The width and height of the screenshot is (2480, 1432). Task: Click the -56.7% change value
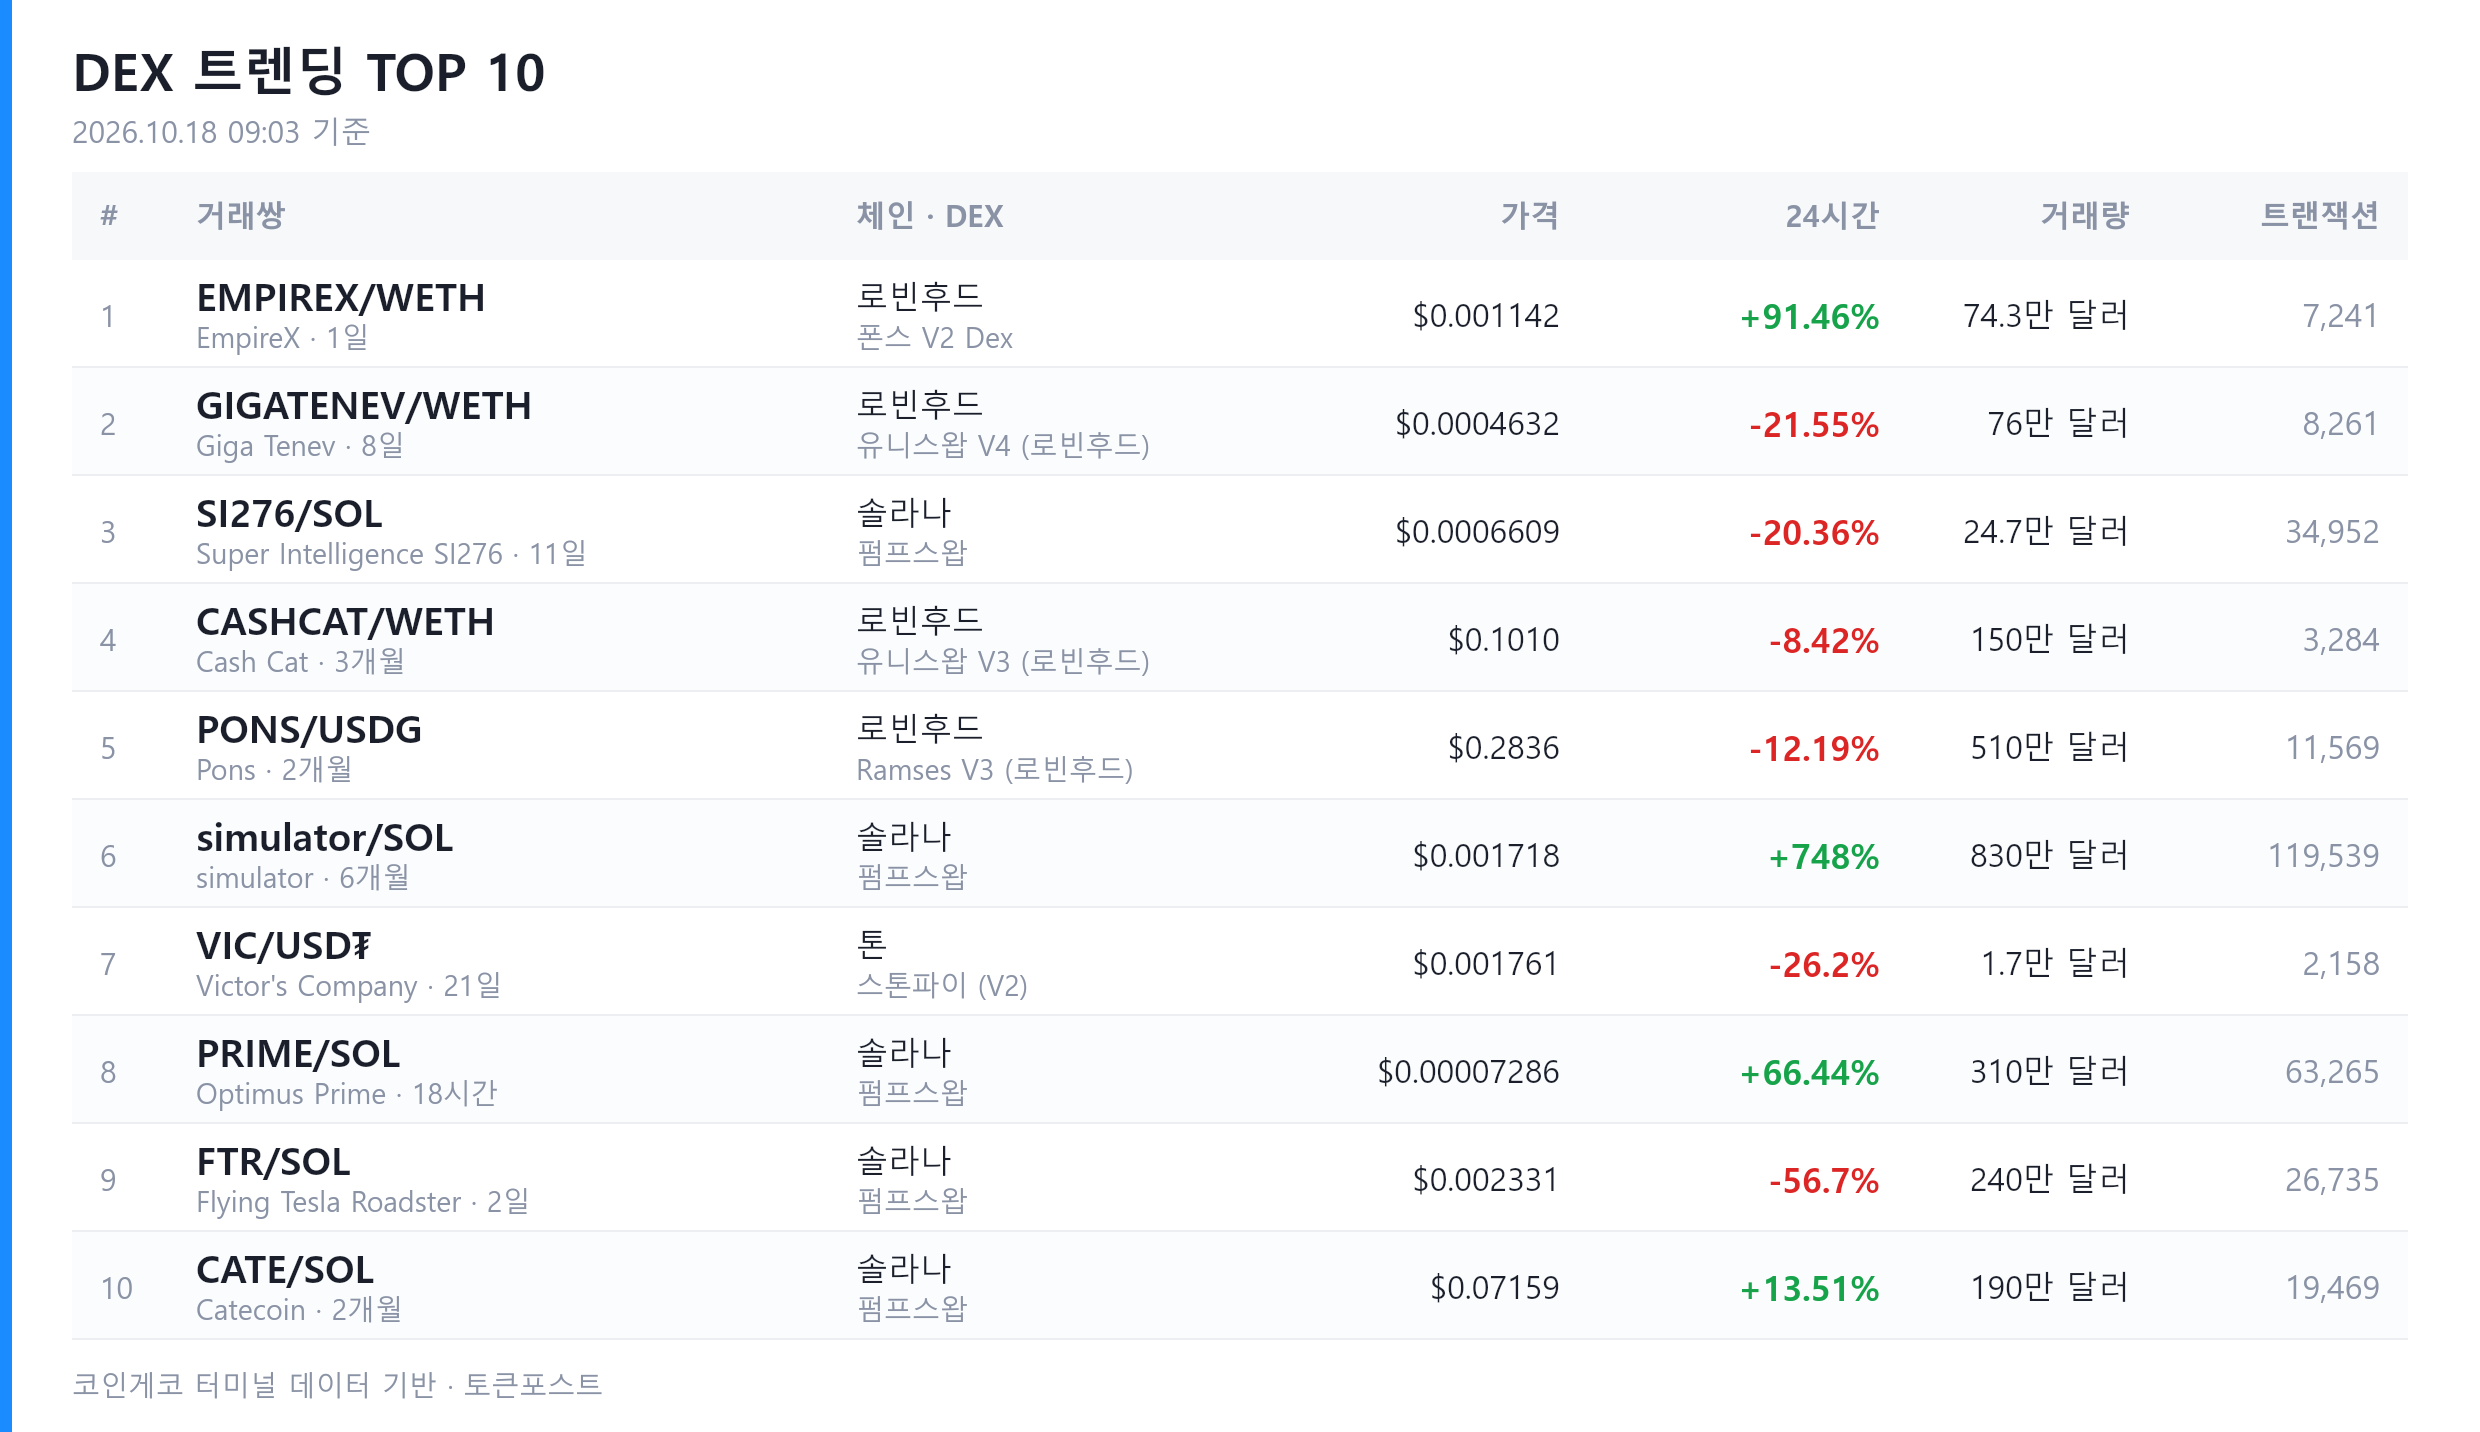tap(1824, 1181)
